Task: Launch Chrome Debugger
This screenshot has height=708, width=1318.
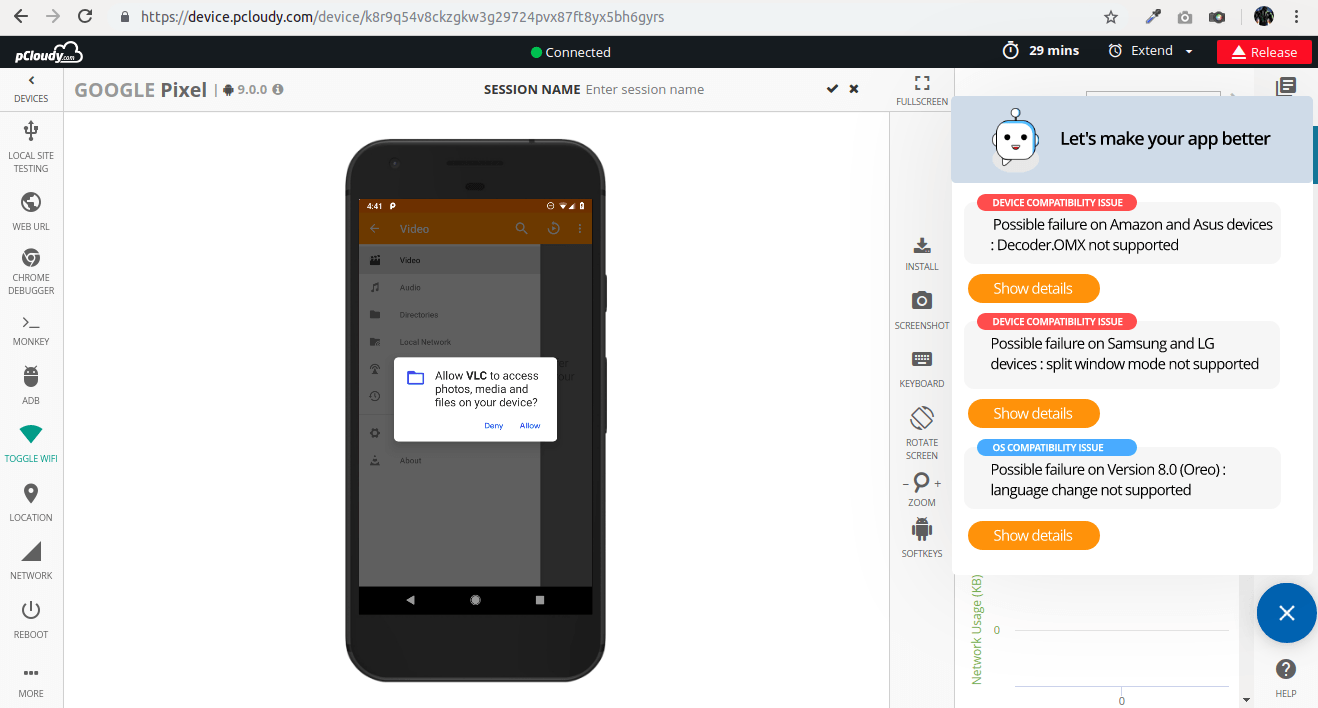Action: tap(31, 271)
